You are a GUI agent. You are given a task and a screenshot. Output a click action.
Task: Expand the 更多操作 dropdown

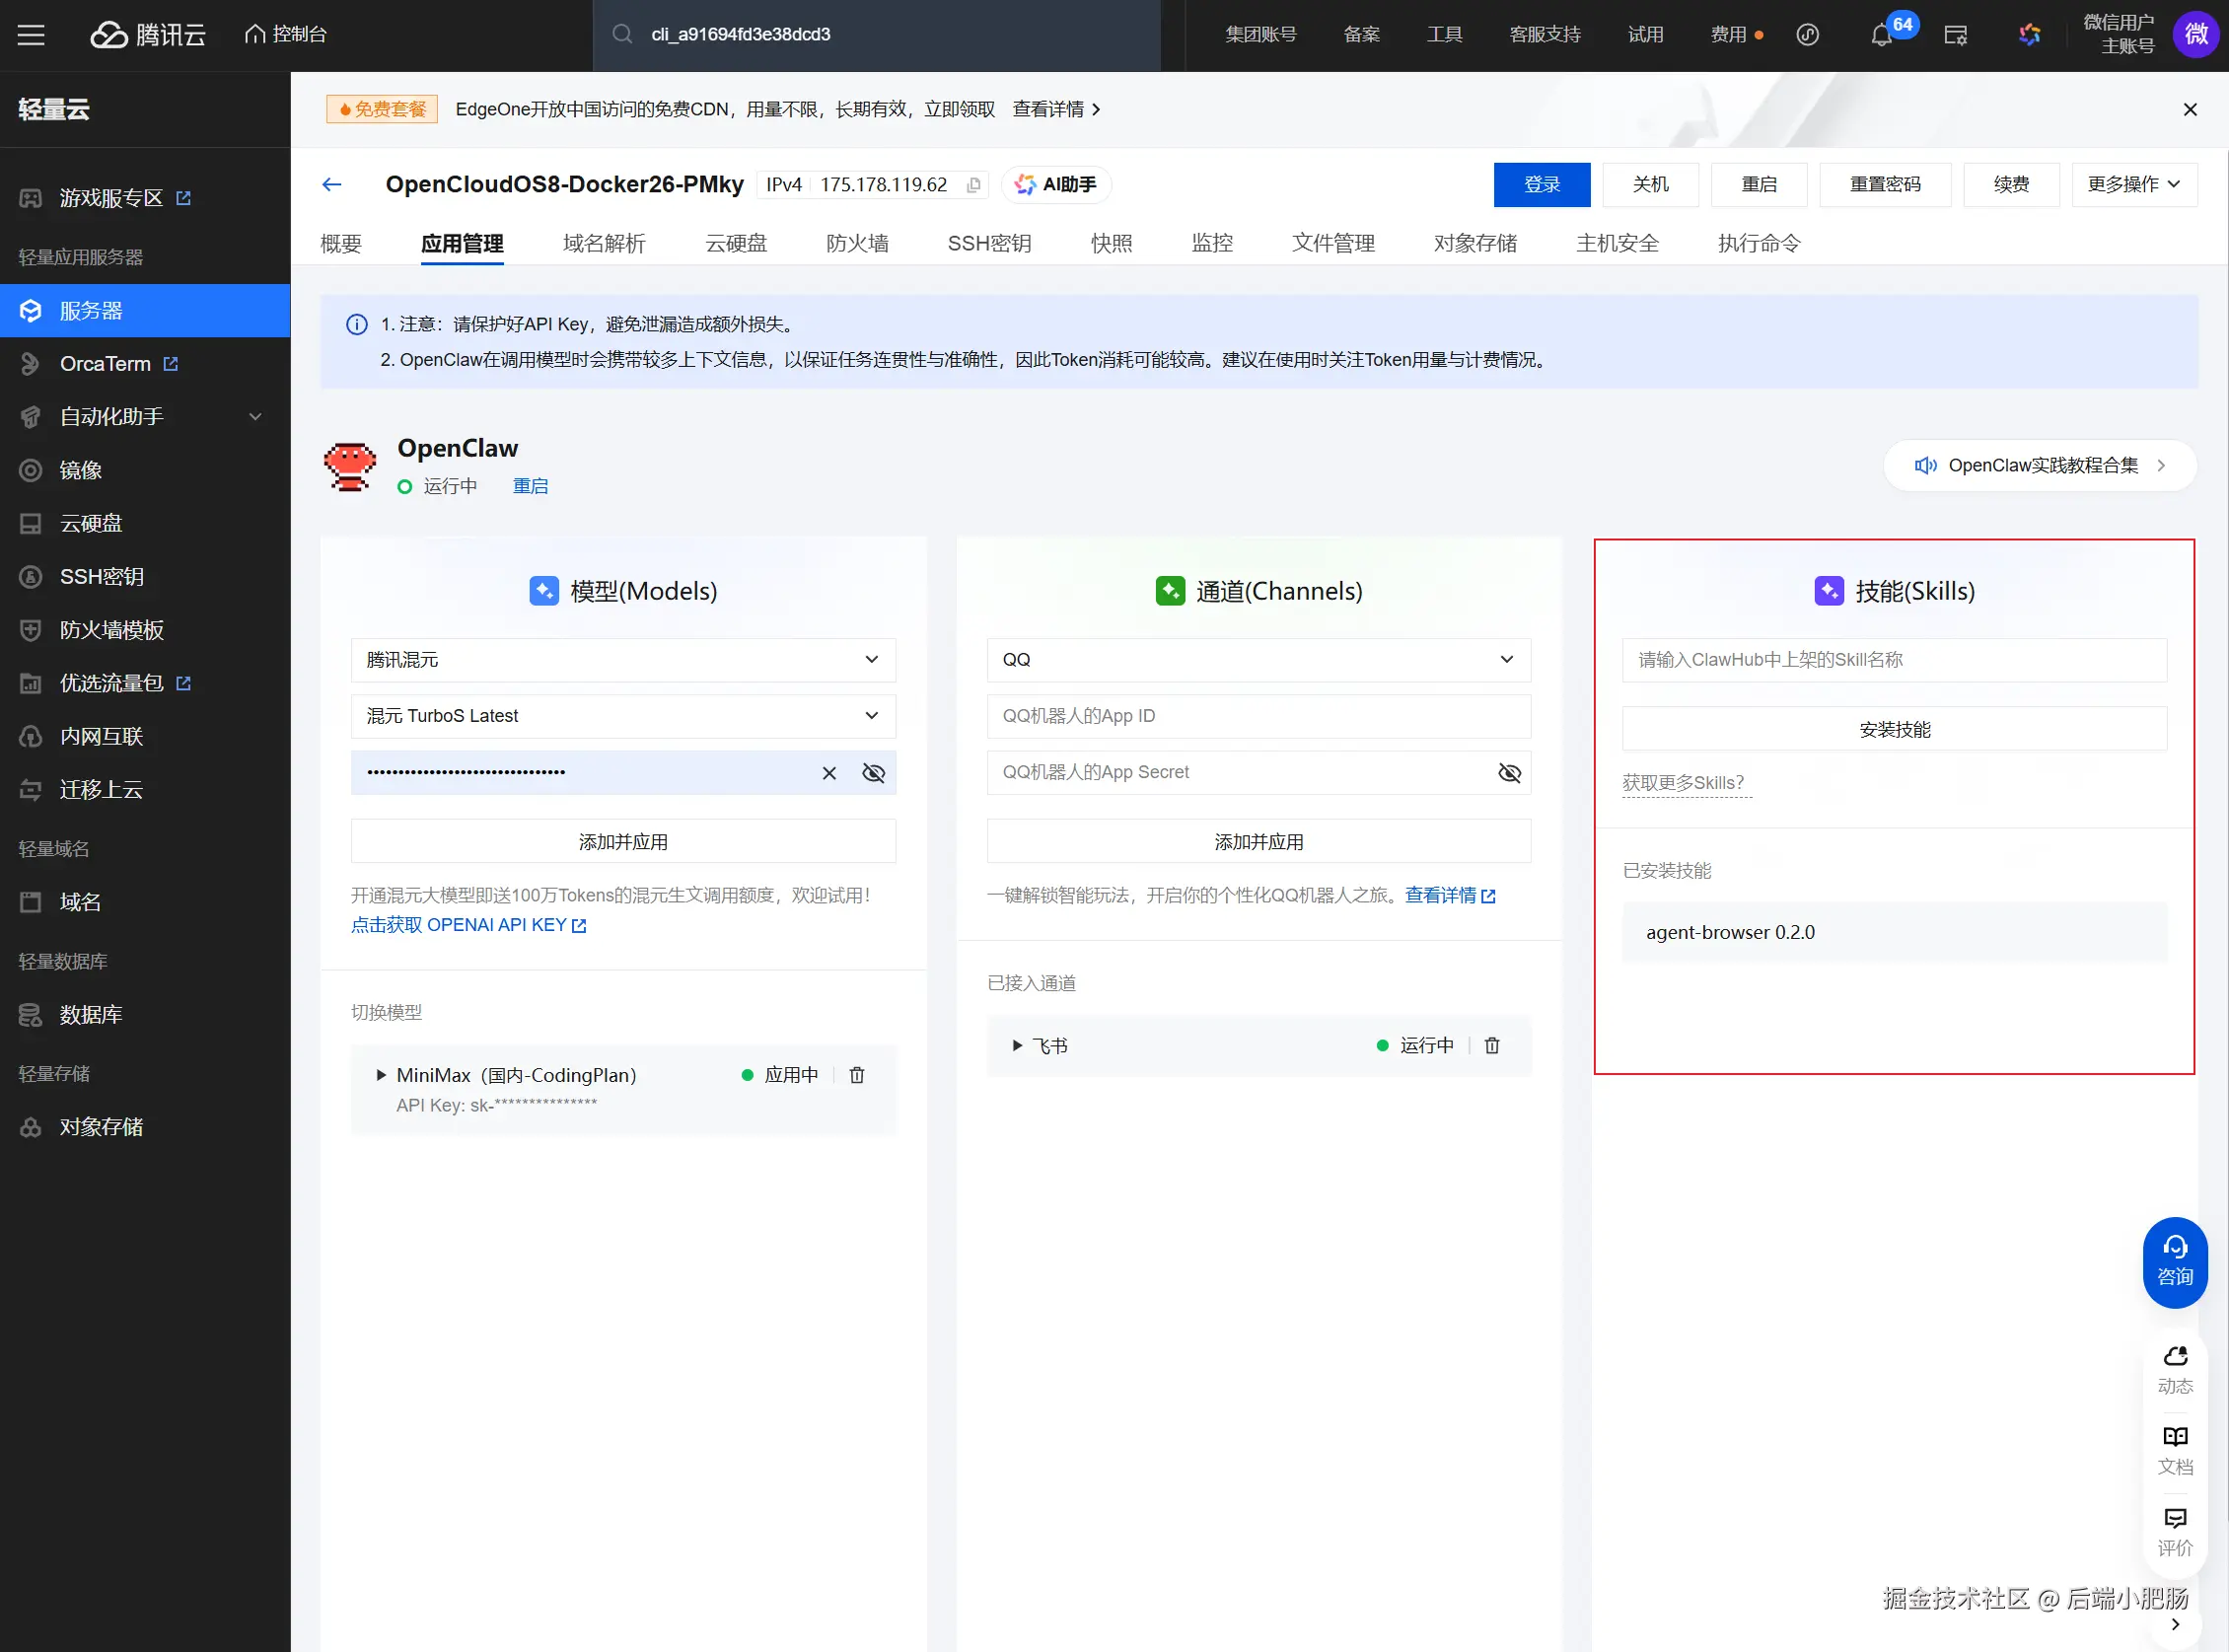click(x=2133, y=184)
